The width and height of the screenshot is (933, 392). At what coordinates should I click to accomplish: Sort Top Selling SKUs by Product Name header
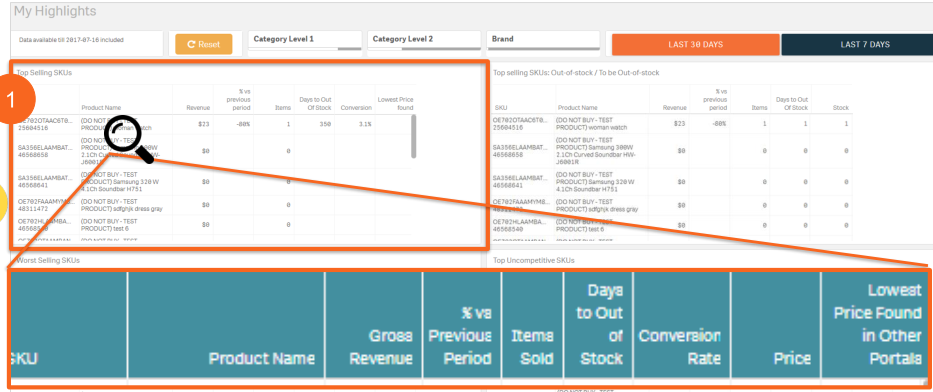[x=101, y=108]
